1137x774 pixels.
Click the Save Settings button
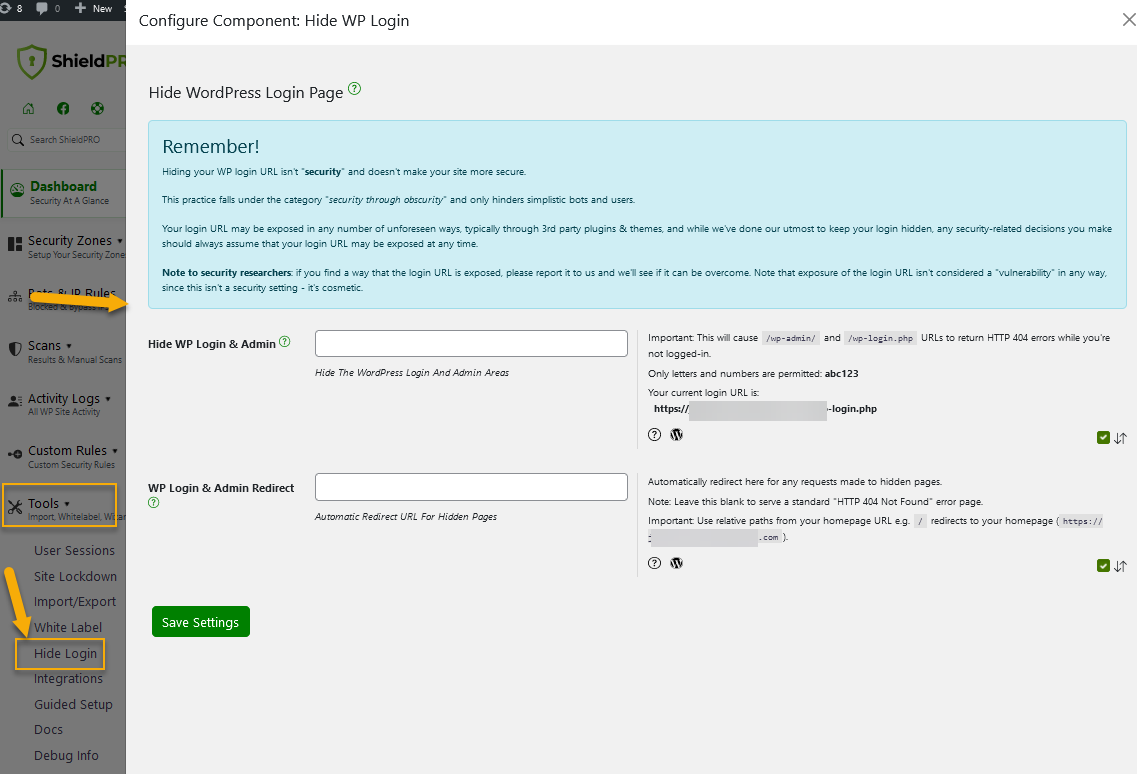201,622
